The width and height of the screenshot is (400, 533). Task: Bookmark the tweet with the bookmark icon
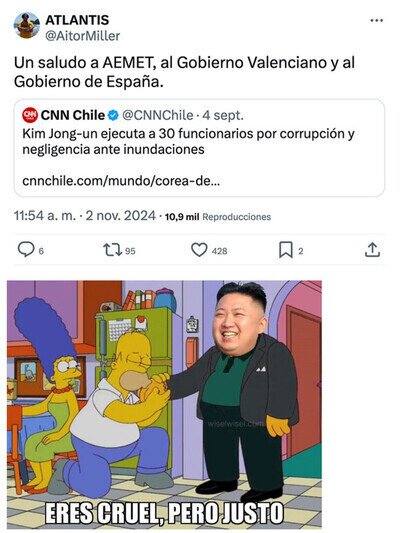[286, 250]
